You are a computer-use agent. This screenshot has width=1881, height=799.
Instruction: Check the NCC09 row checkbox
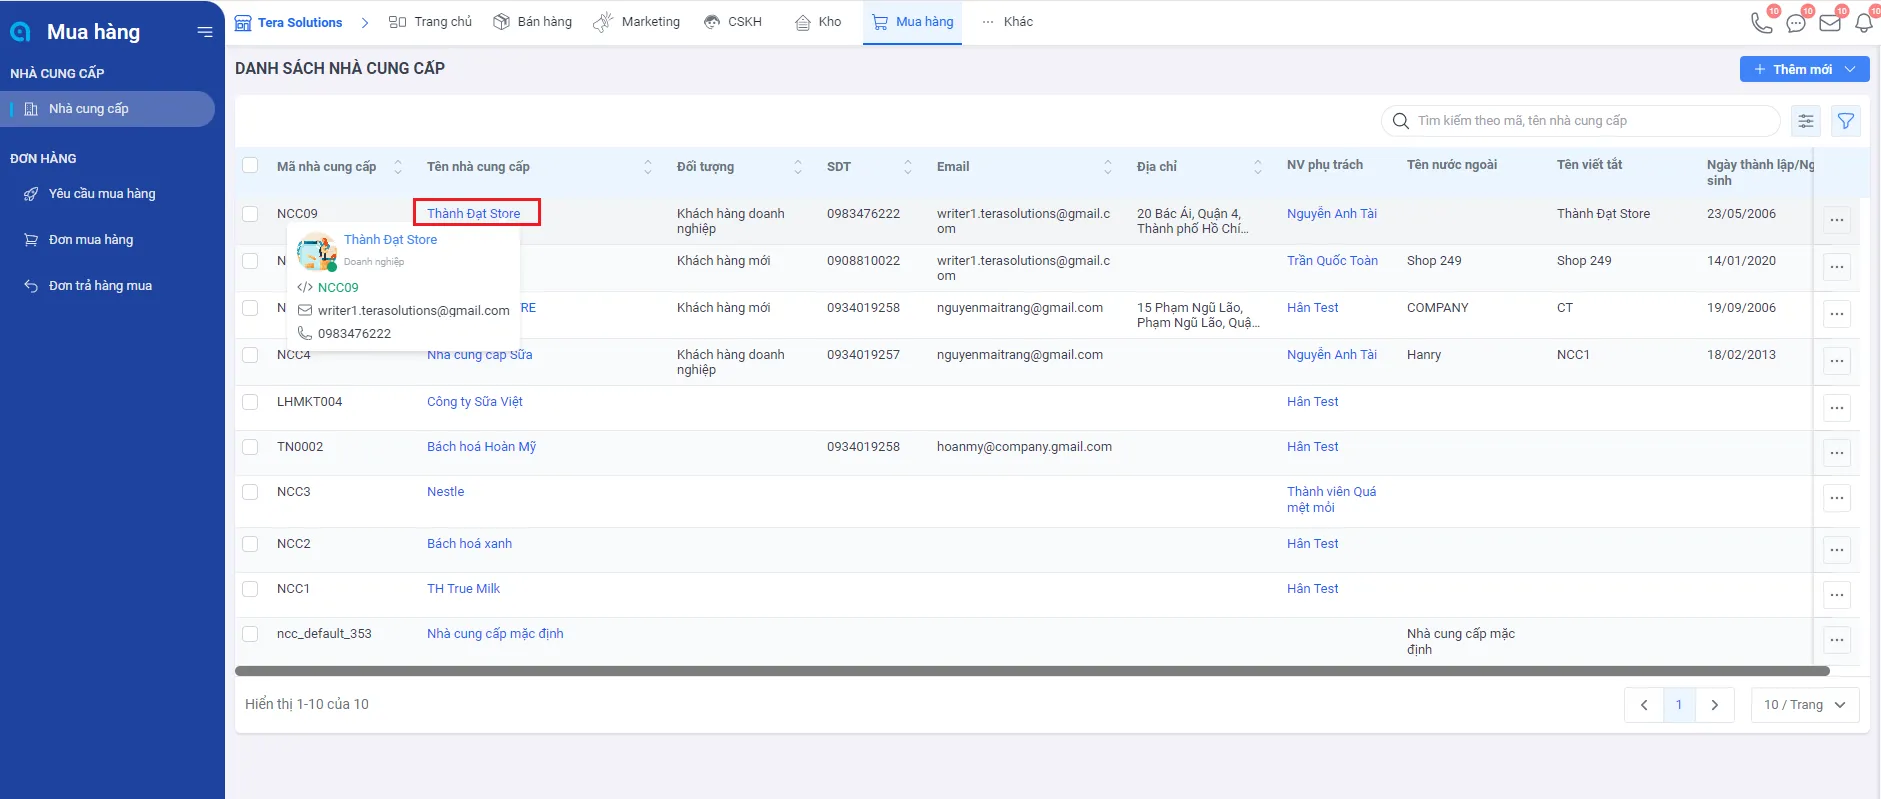[250, 214]
